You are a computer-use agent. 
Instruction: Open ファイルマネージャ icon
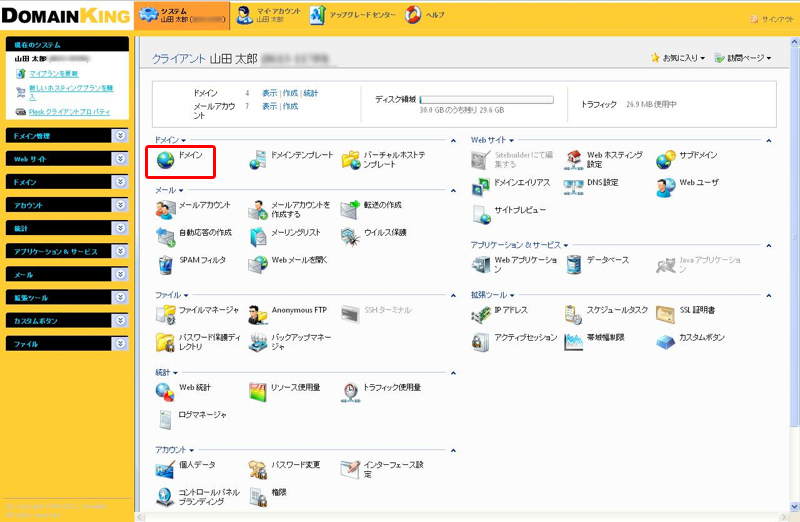coord(165,315)
